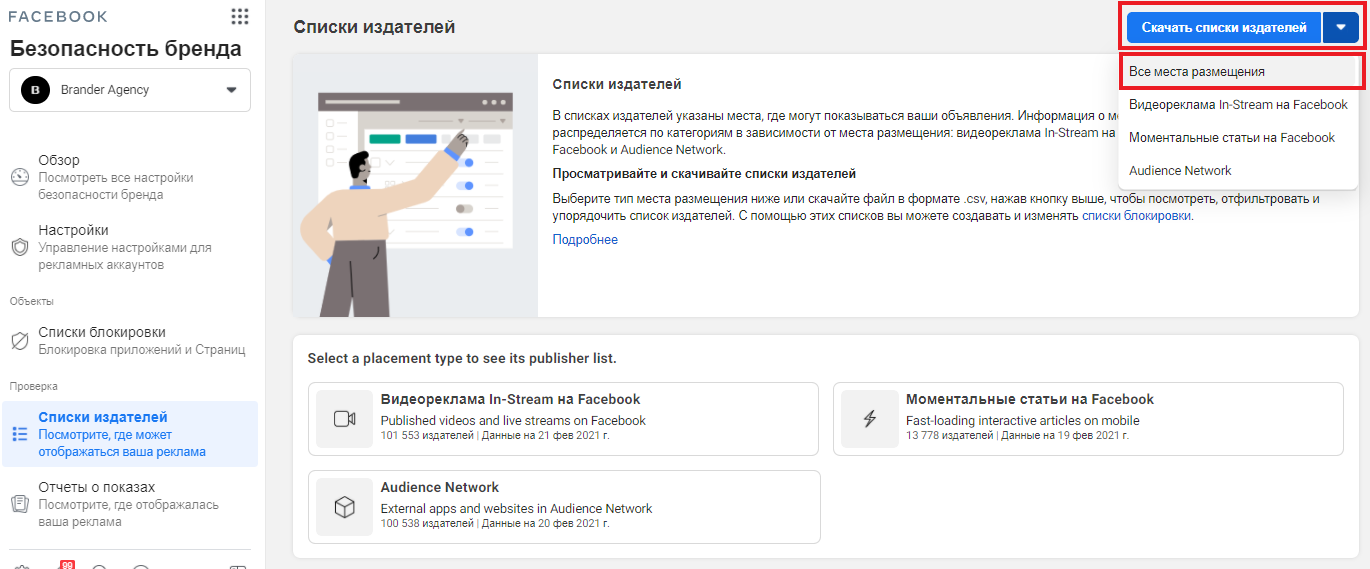
Task: Click the Brander Agency avatar icon
Action: point(36,90)
